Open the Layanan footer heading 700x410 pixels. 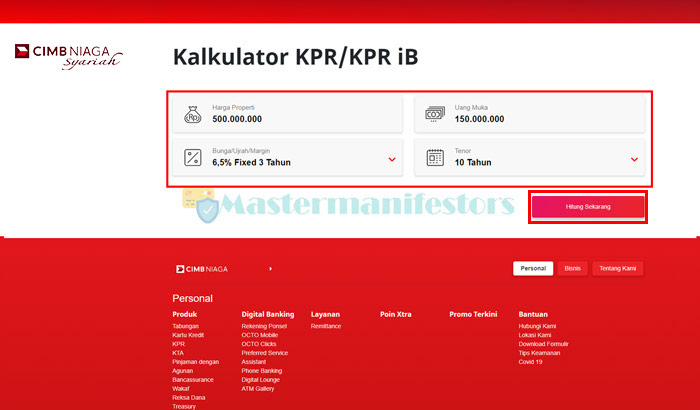(325, 314)
